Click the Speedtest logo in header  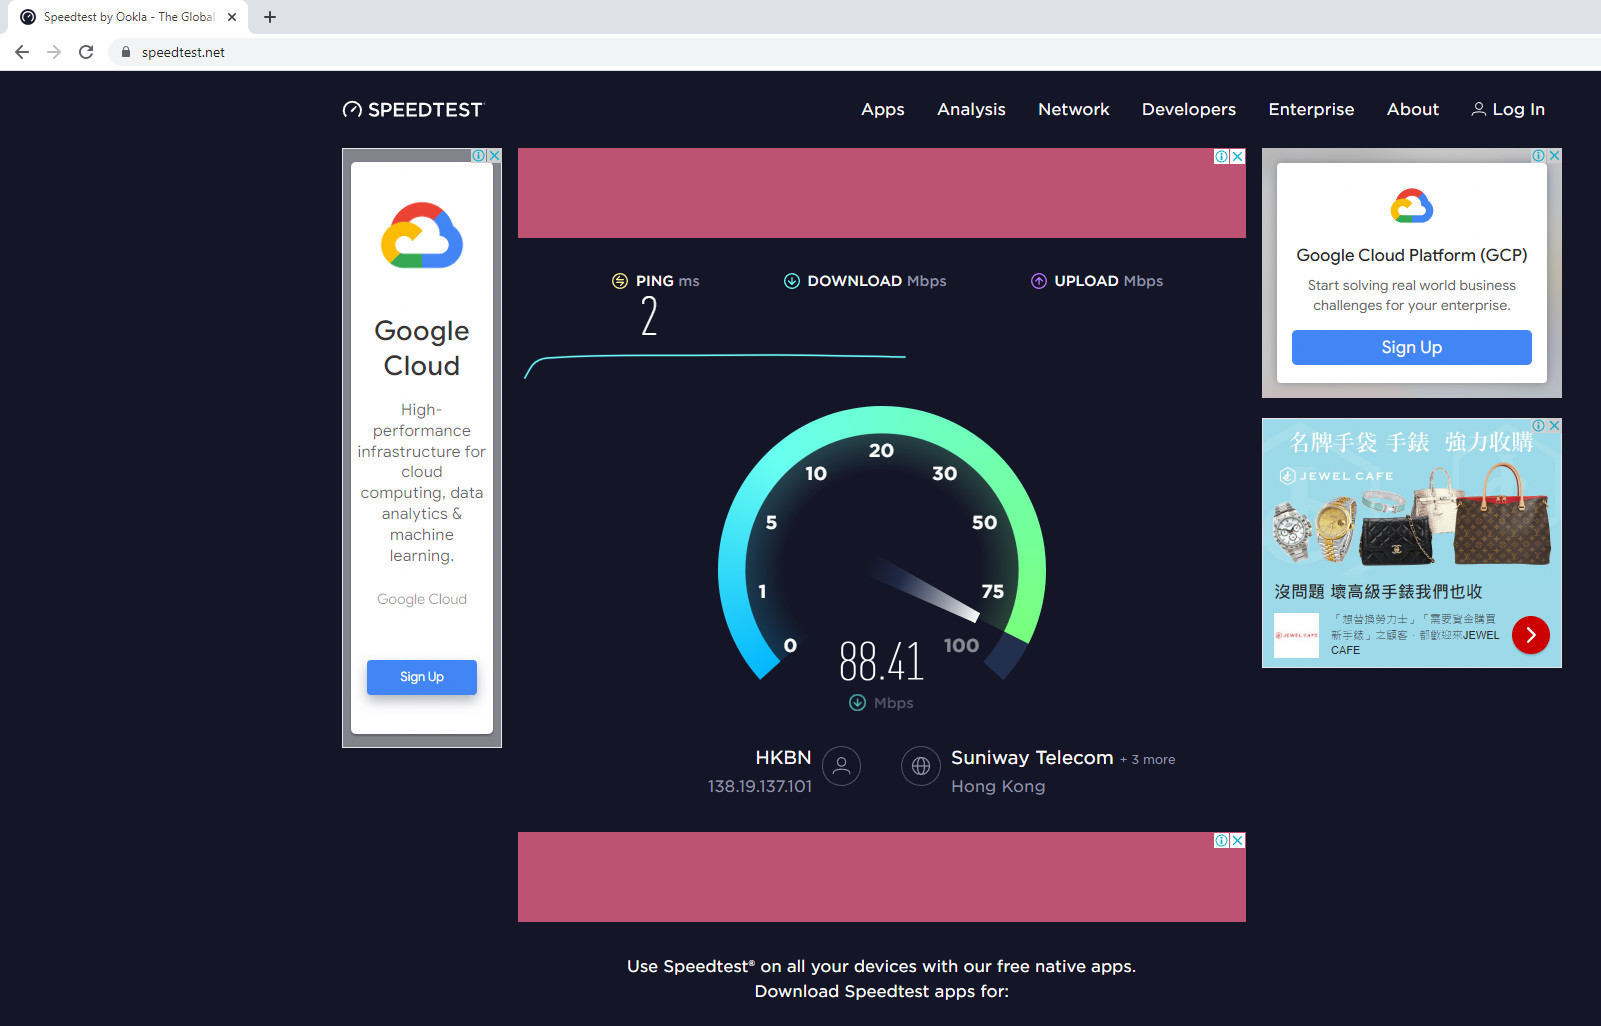[412, 109]
